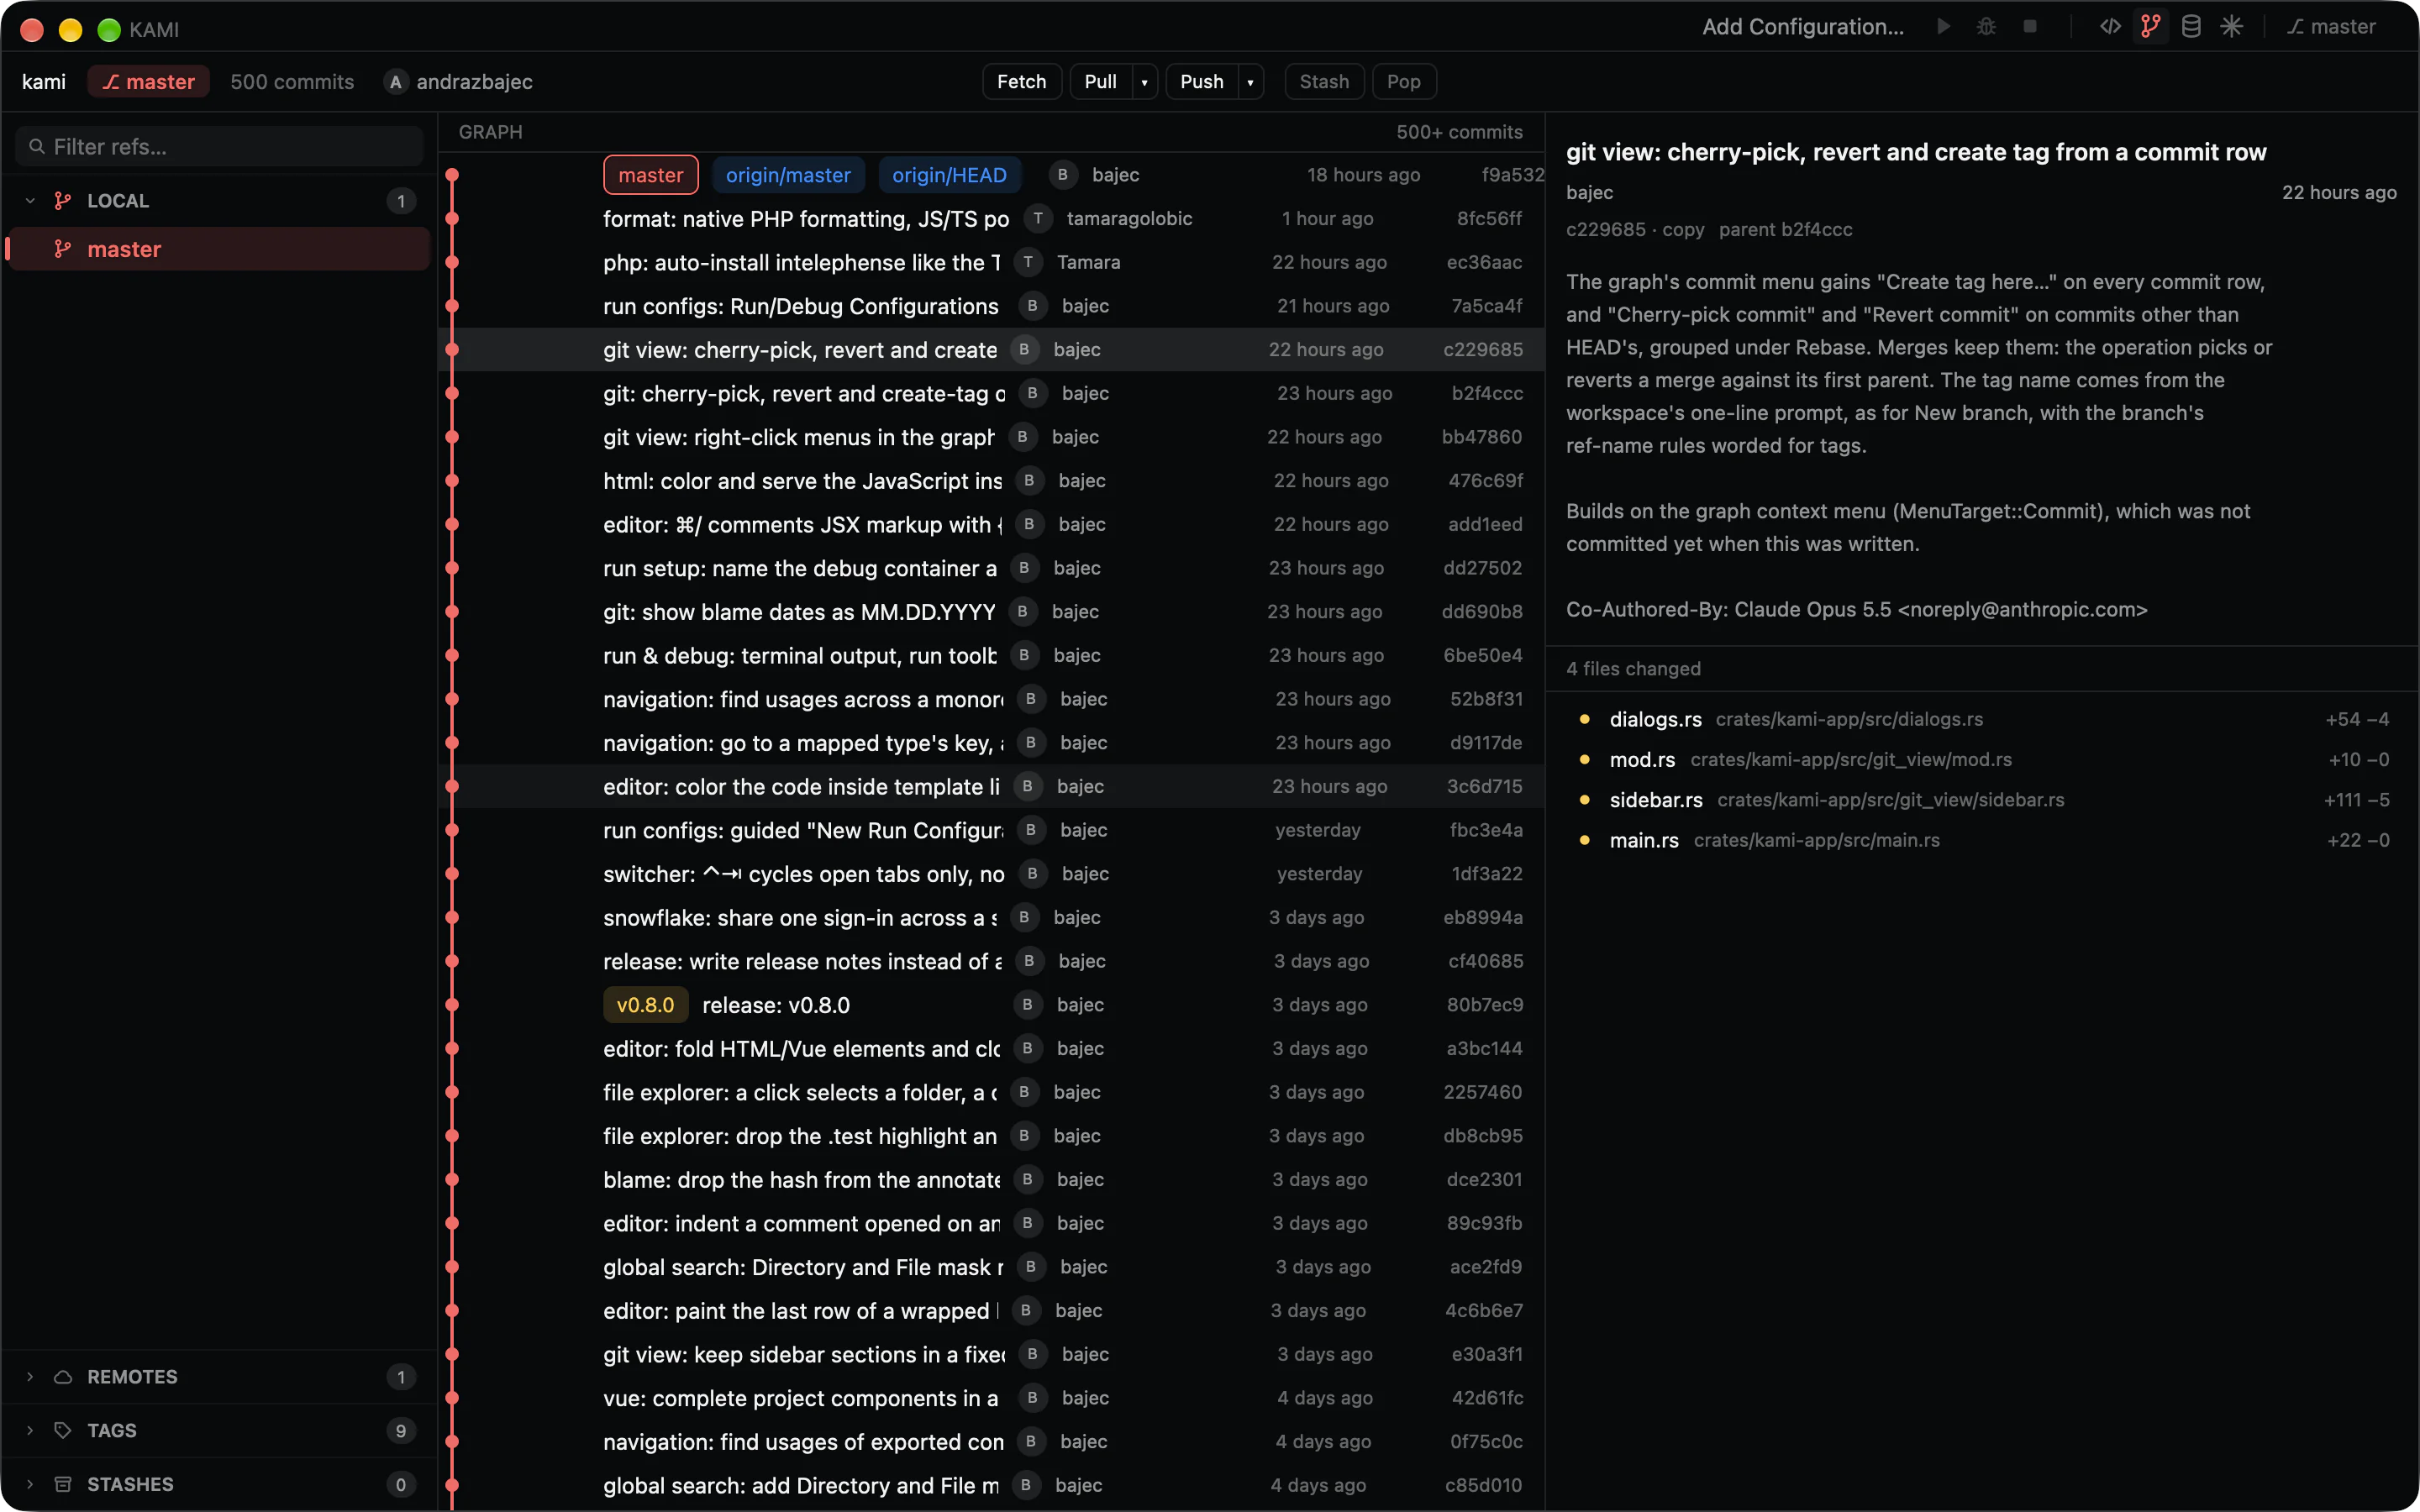The height and width of the screenshot is (1512, 2420).
Task: Click commit hash c85d010
Action: coord(1484,1486)
